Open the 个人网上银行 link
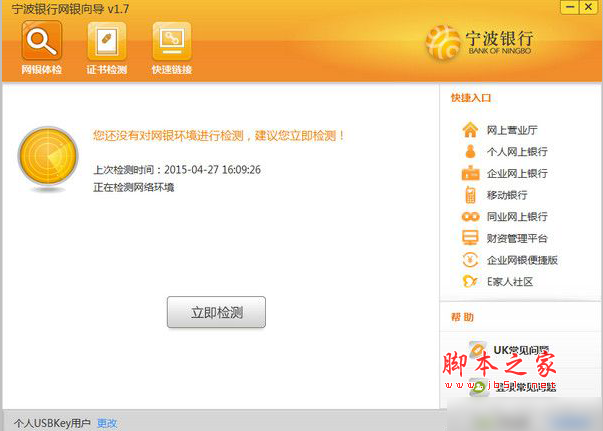The image size is (603, 431). click(x=517, y=151)
